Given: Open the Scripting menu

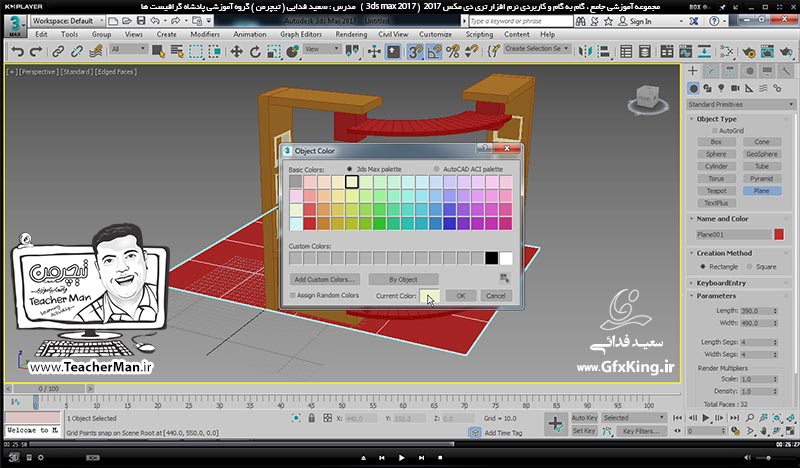Looking at the screenshot, I should point(479,34).
